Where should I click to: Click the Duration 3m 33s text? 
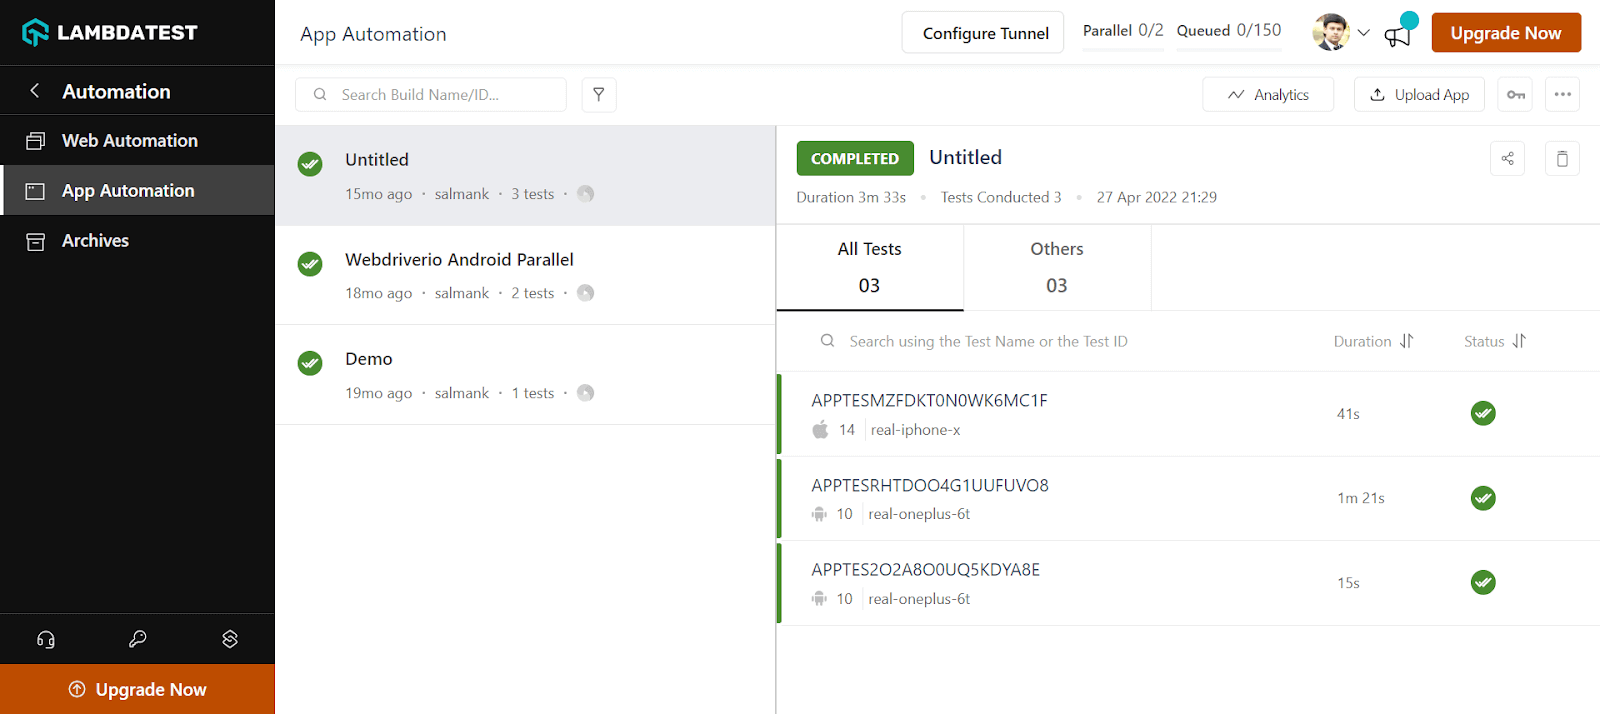pos(851,198)
